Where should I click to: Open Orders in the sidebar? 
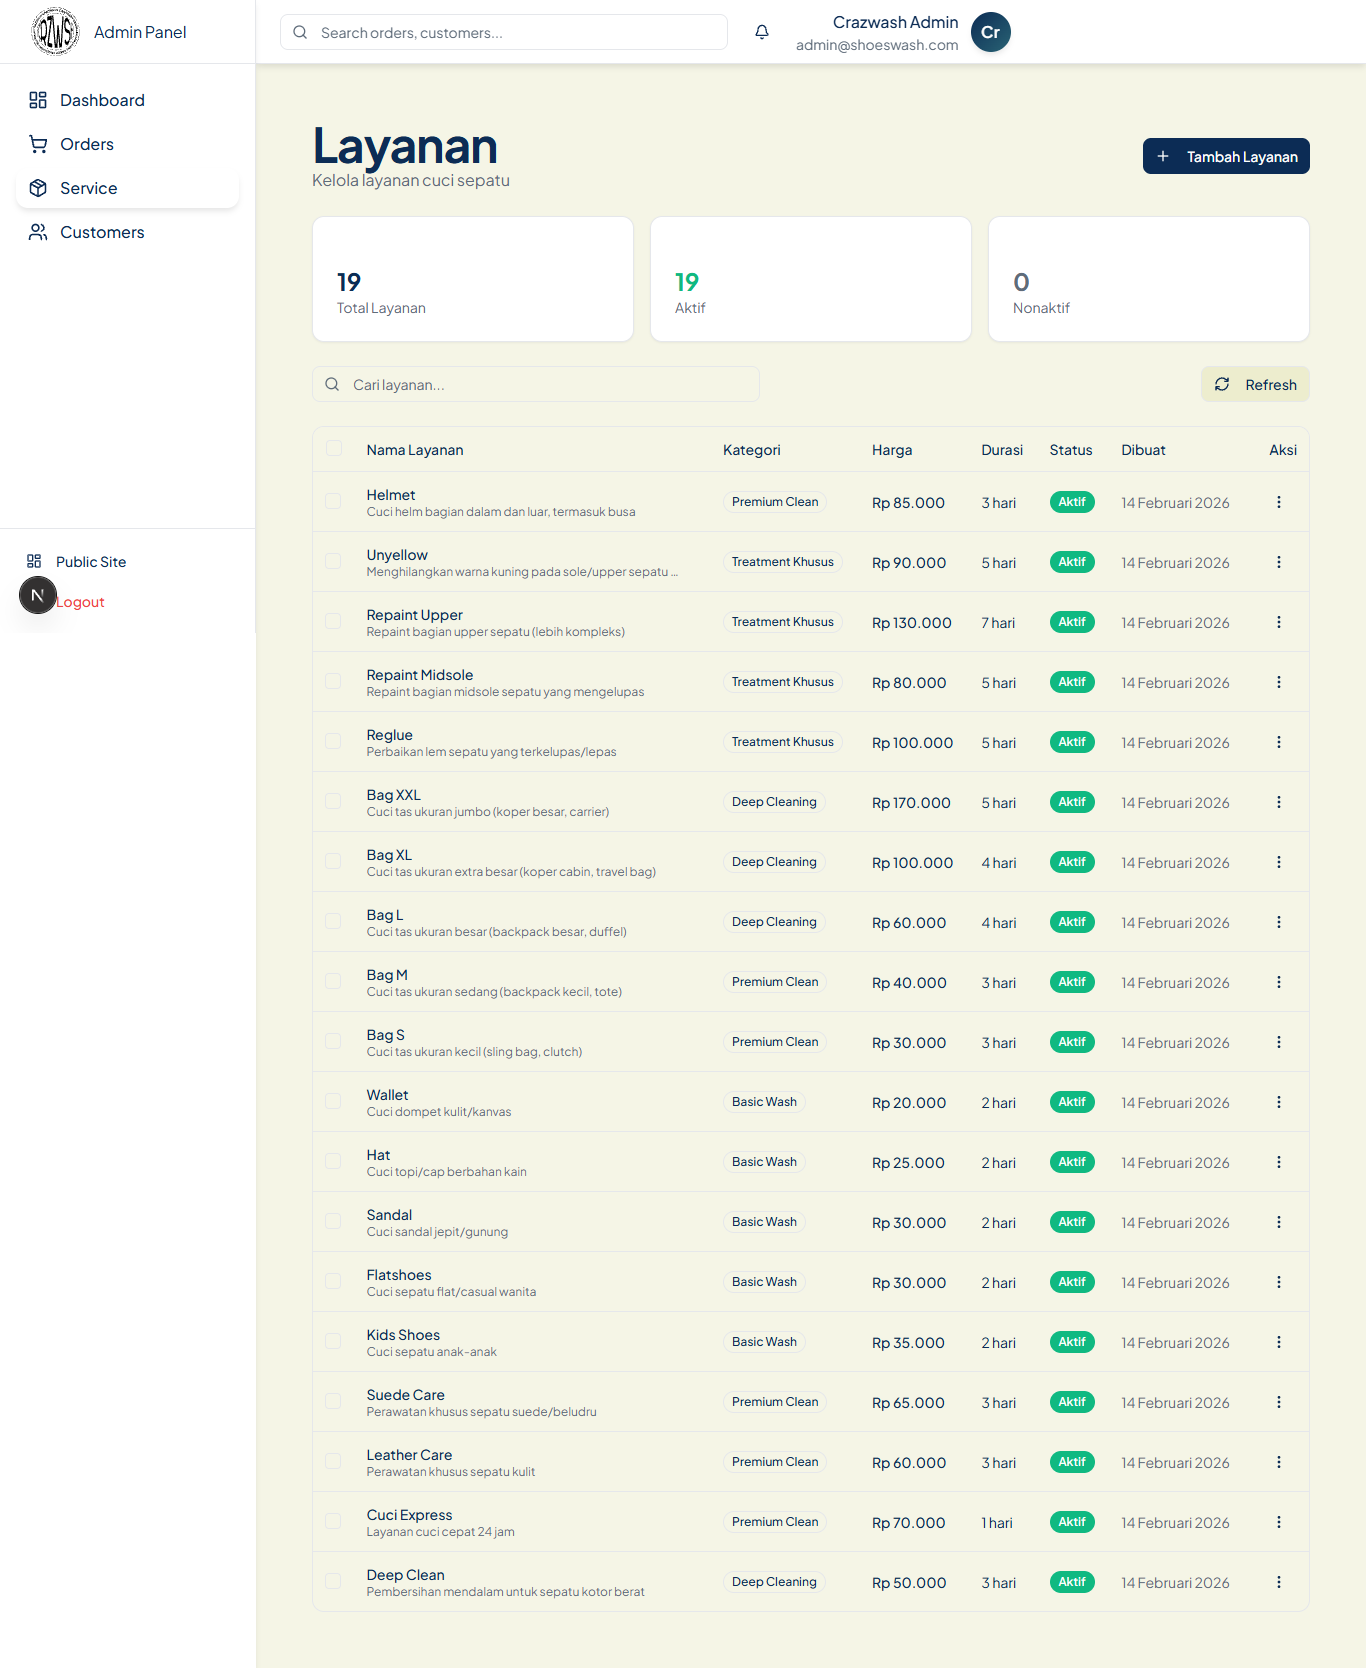coord(127,144)
